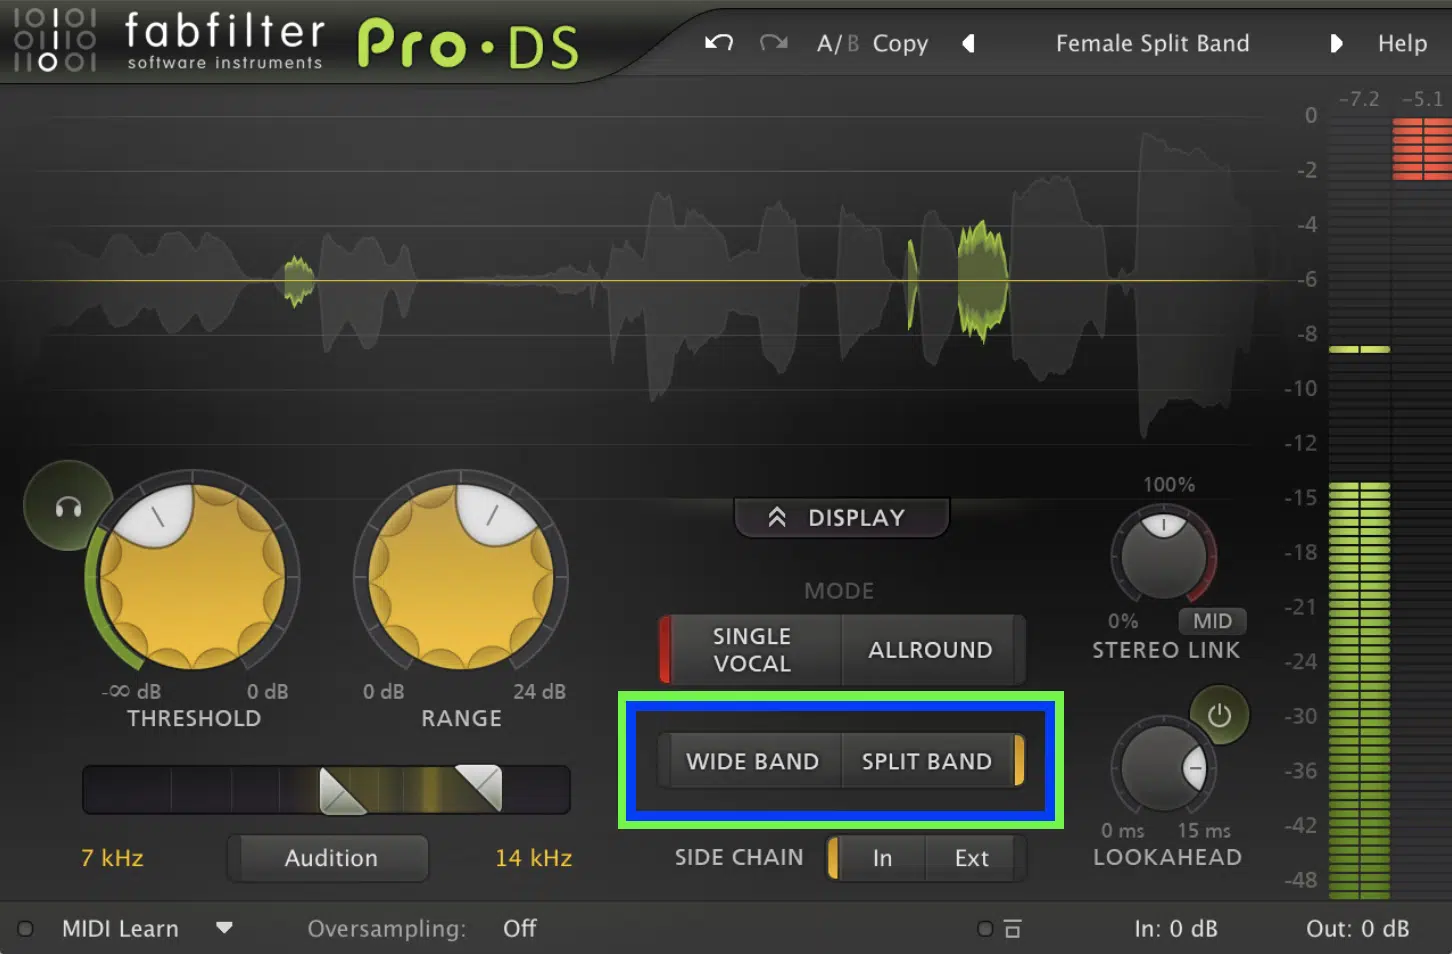Copy settings with the Copy button
This screenshot has width=1452, height=954.
point(900,44)
